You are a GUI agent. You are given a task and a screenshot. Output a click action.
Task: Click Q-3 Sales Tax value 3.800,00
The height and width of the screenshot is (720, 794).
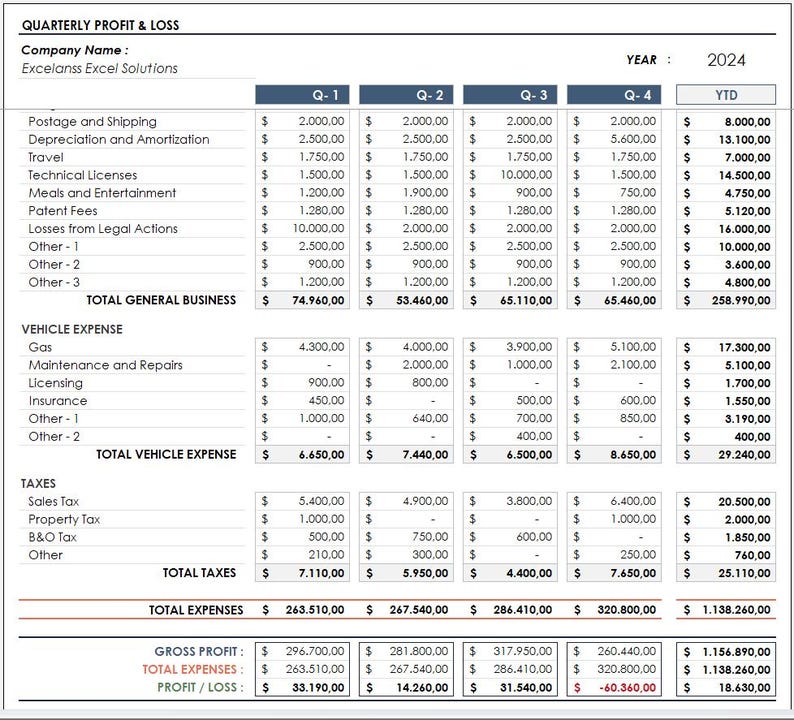[x=529, y=501]
